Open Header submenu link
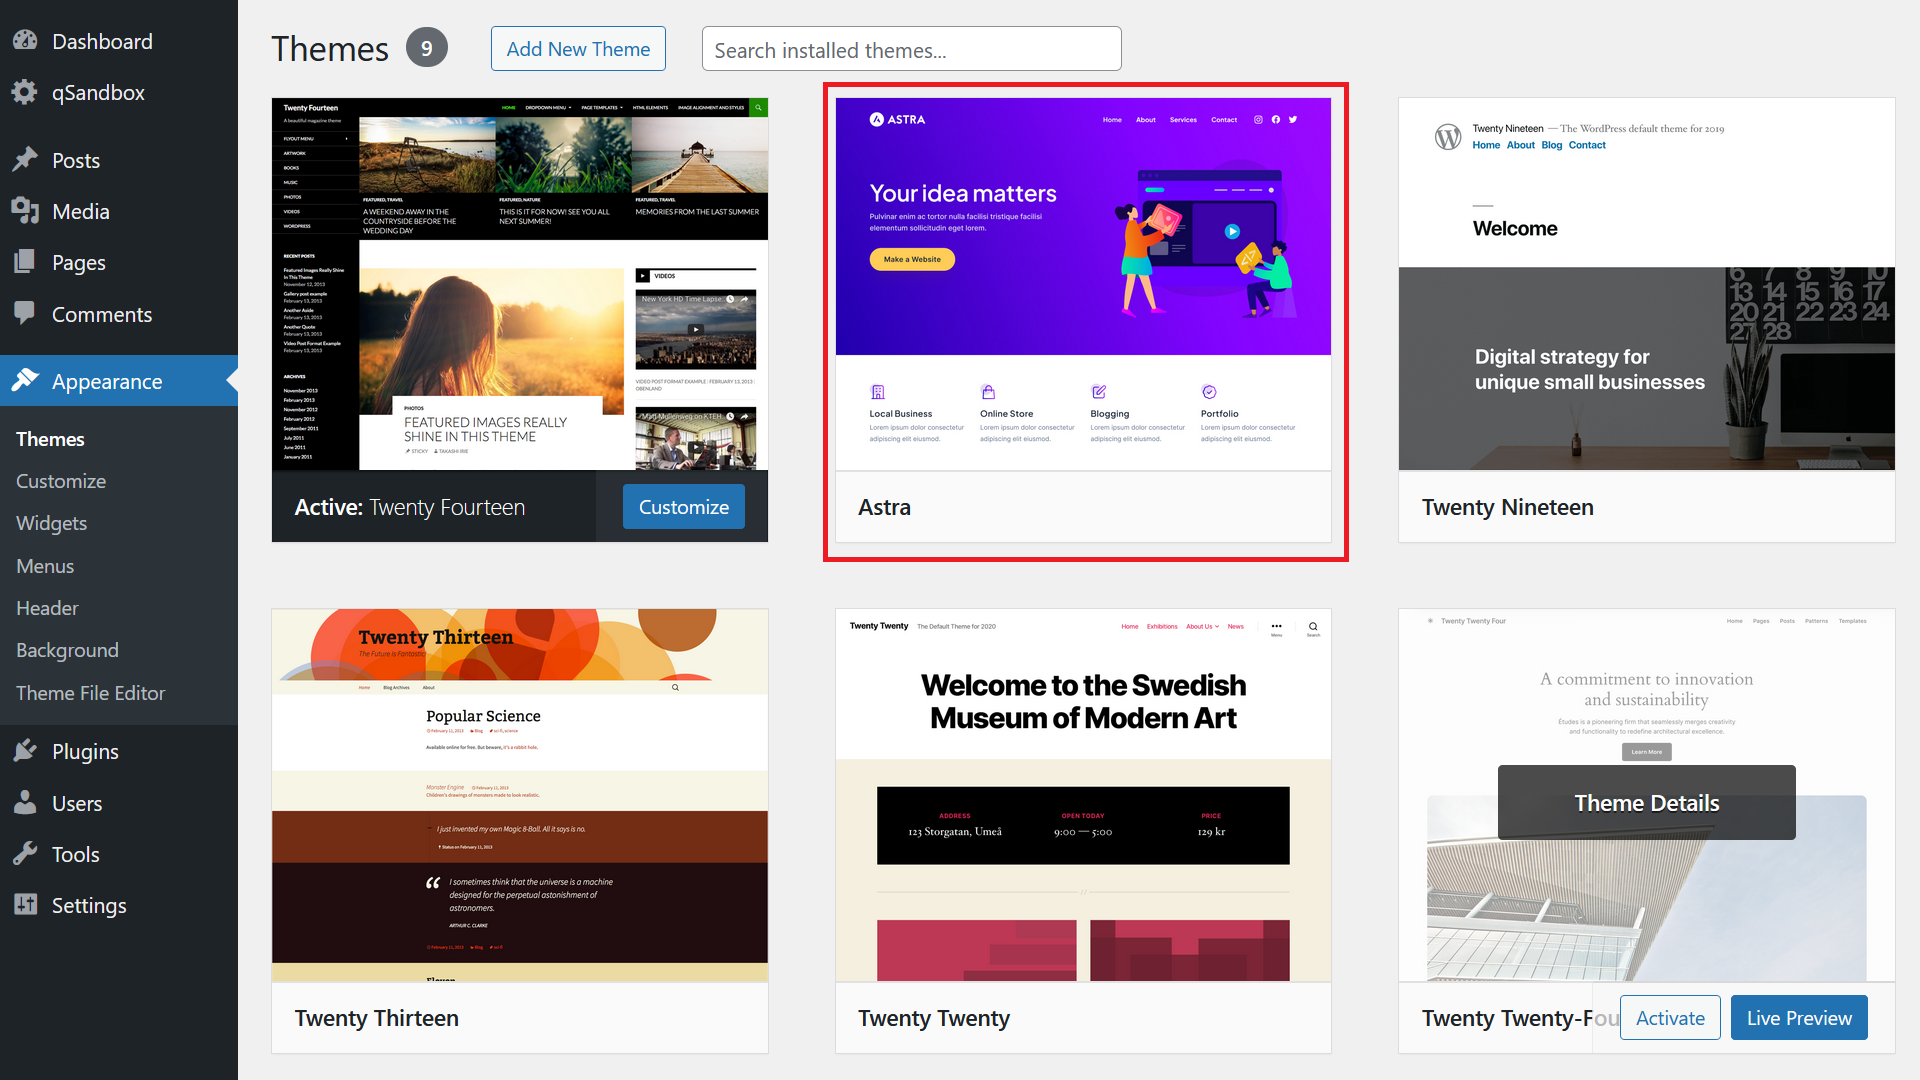Viewport: 1920px width, 1080px height. [47, 608]
